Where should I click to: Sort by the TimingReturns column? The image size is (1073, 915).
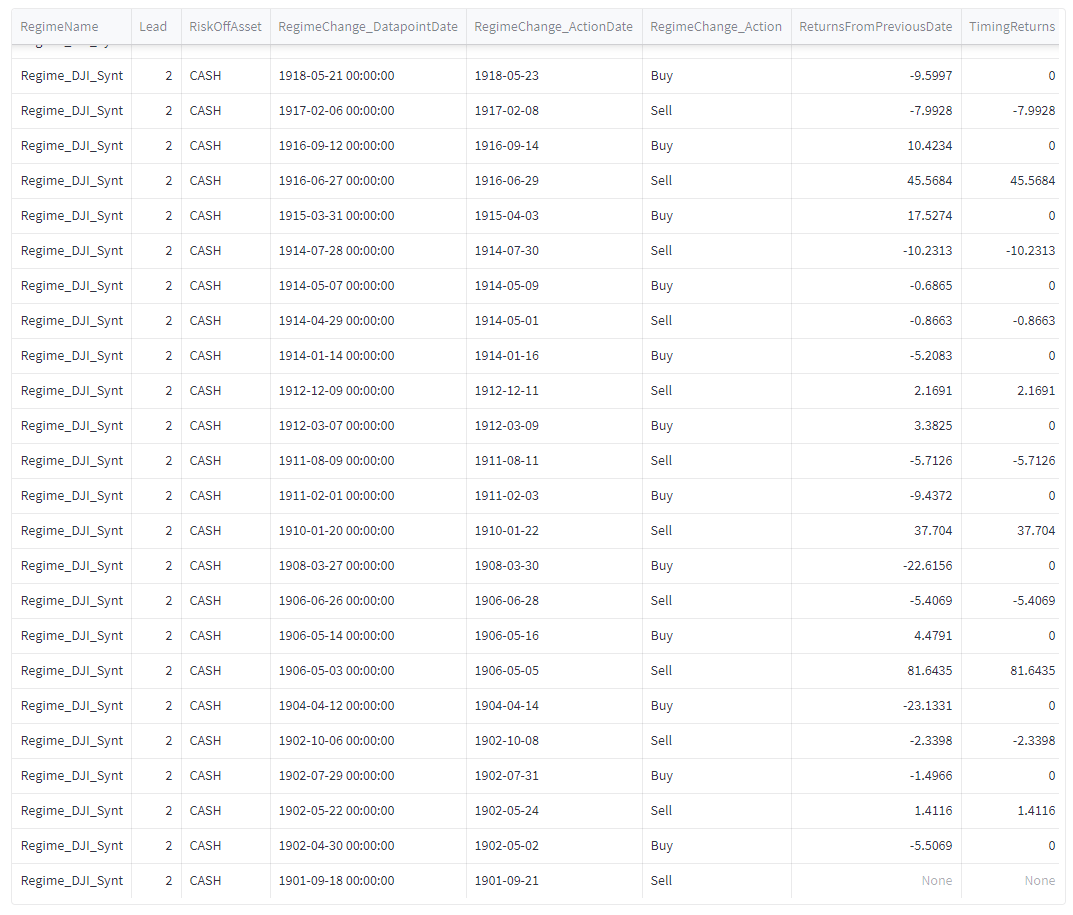1012,26
